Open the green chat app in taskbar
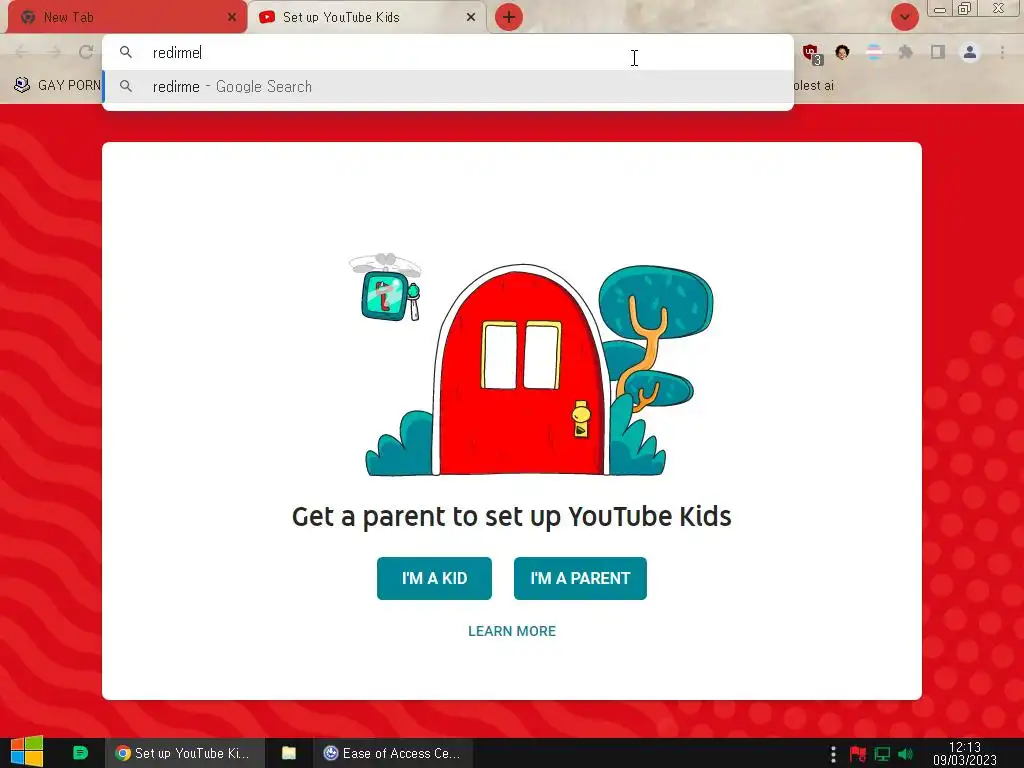This screenshot has height=768, width=1024. (x=80, y=753)
